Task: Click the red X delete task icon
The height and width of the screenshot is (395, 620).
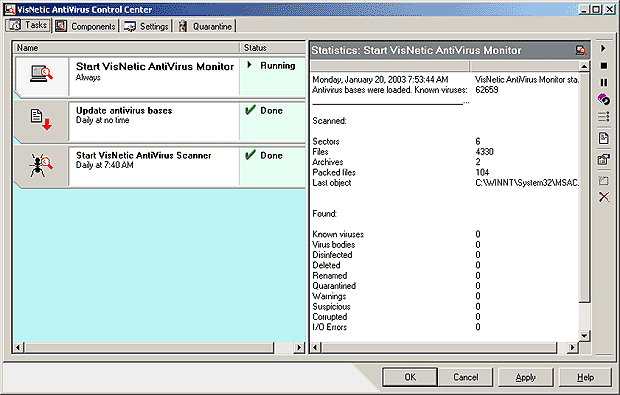Action: (604, 197)
